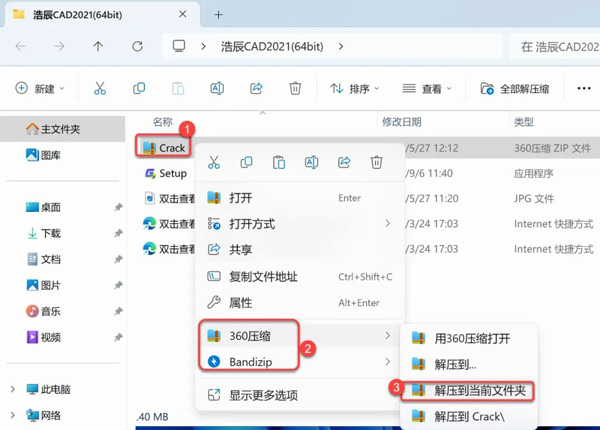Expand chevron before 浩辰CAD2021(64bit) in address bar
The image size is (600, 430).
point(204,46)
